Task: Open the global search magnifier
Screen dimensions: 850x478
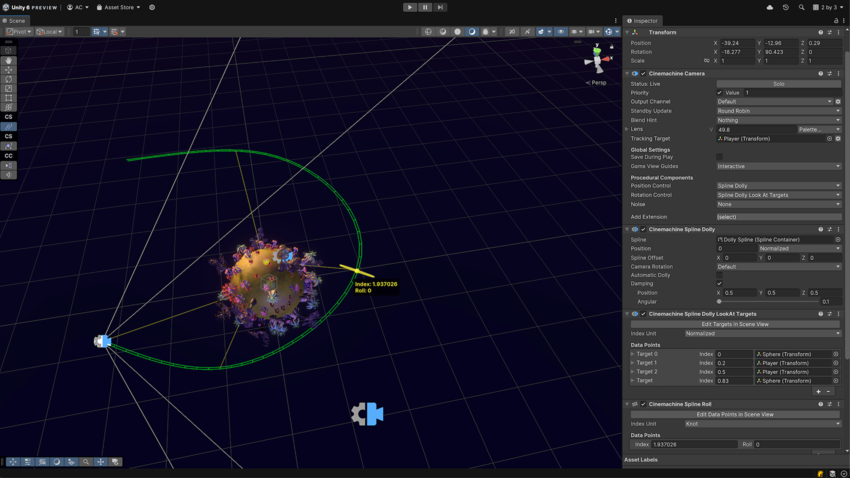Action: pos(801,7)
